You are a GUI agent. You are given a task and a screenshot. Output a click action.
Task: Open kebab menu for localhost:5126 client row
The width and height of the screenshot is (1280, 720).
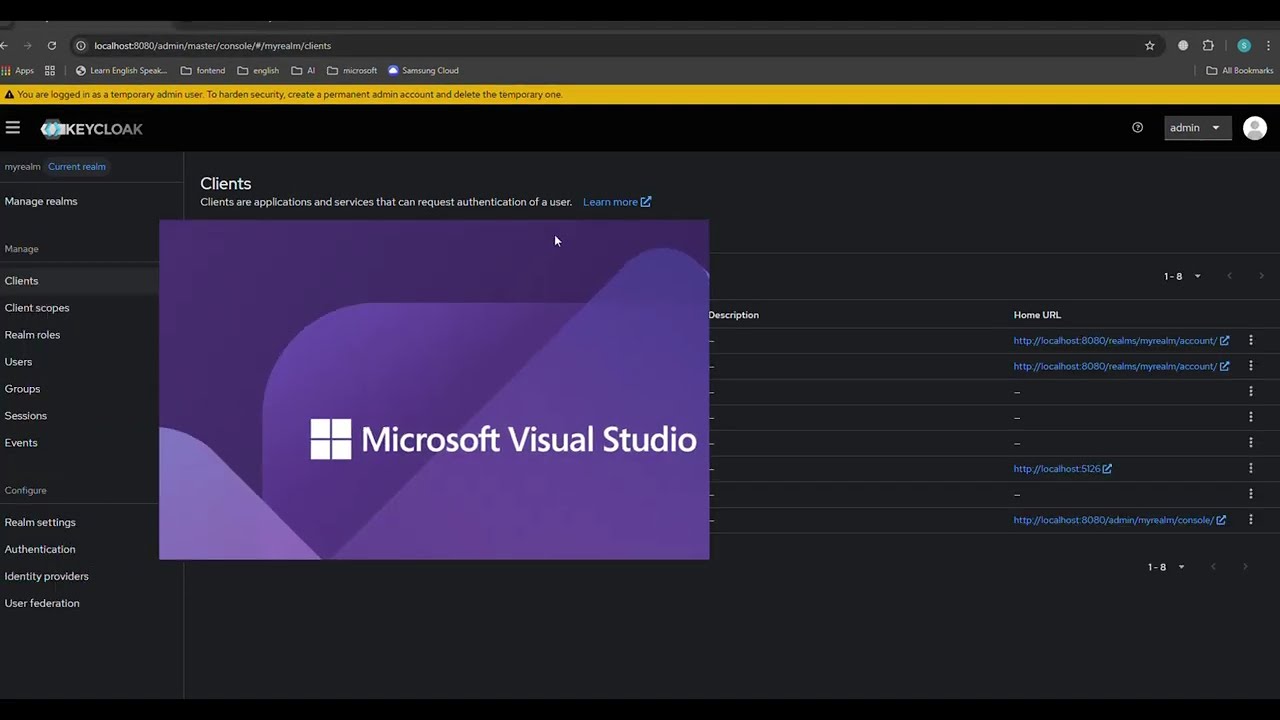(x=1250, y=468)
